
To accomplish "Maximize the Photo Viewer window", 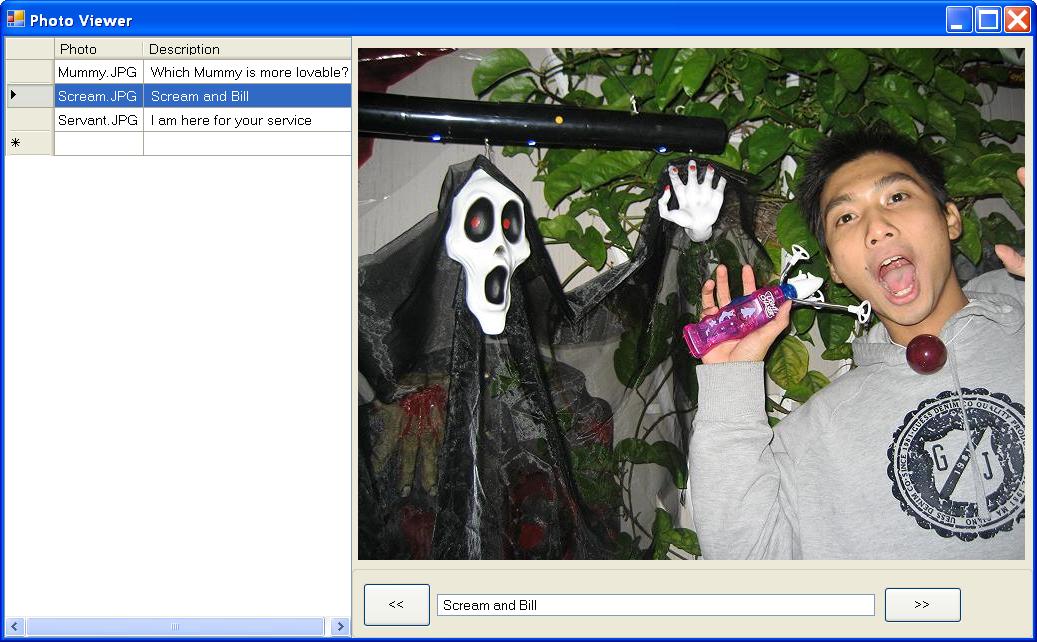I will tap(988, 20).
